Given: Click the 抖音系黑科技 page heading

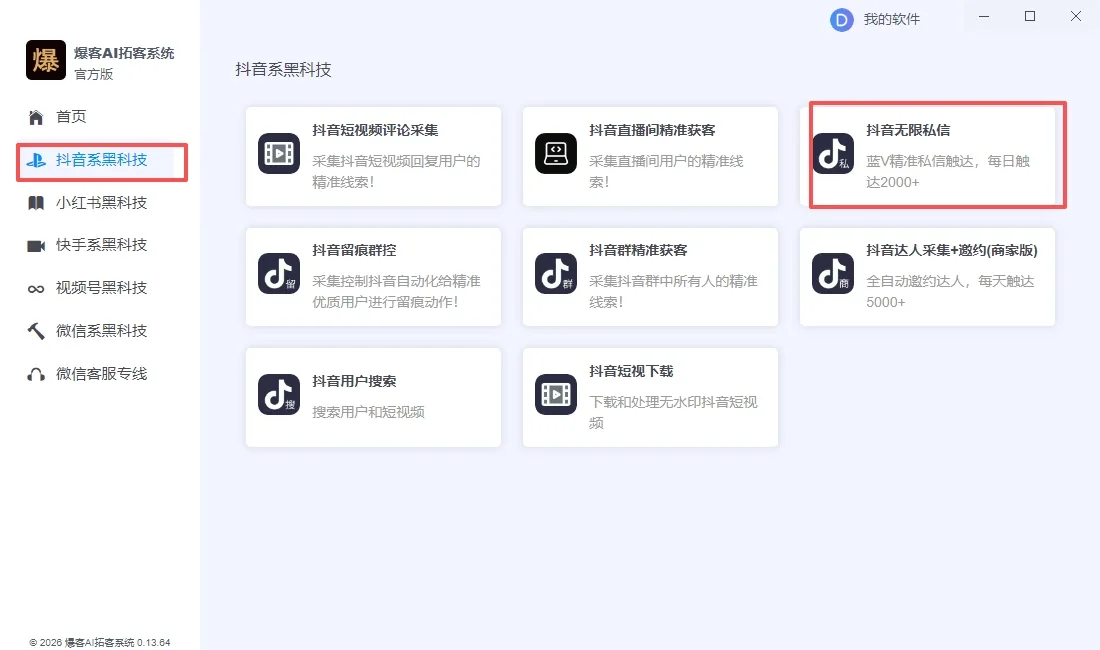Looking at the screenshot, I should pyautogui.click(x=283, y=70).
